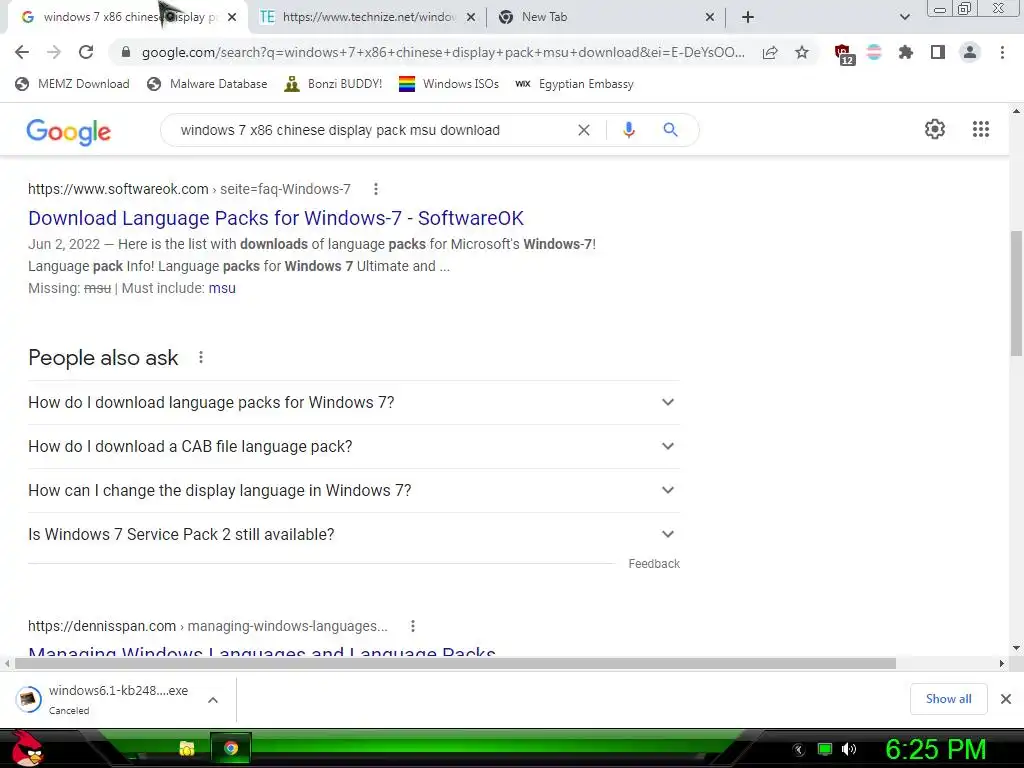The width and height of the screenshot is (1024, 768).
Task: Switch to the technize.net tab
Action: click(x=367, y=17)
